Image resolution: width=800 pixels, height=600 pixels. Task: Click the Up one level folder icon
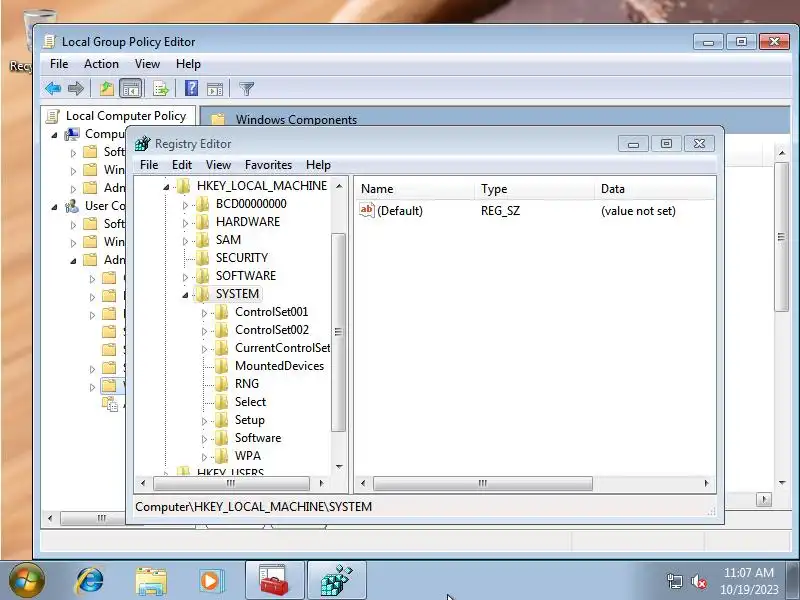pos(107,88)
